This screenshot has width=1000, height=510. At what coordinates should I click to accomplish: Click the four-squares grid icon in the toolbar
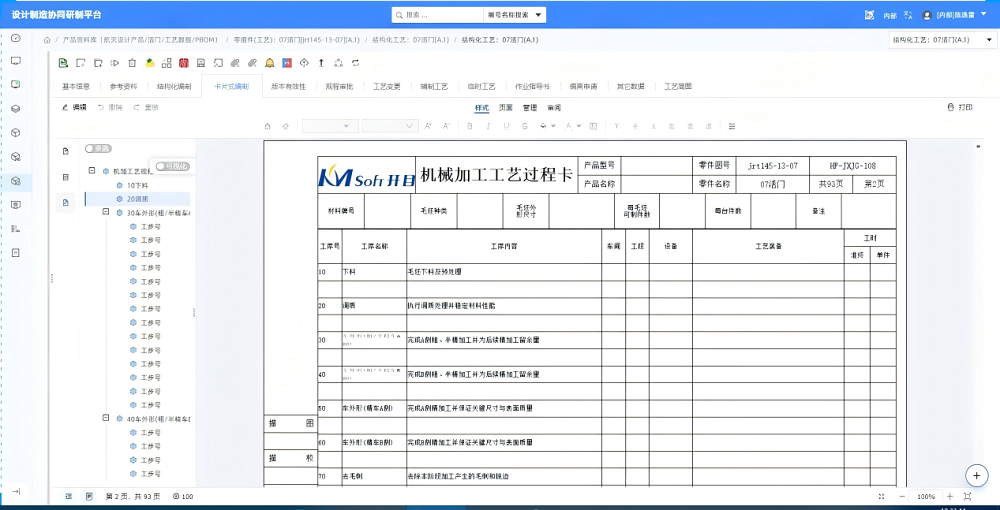[166, 63]
